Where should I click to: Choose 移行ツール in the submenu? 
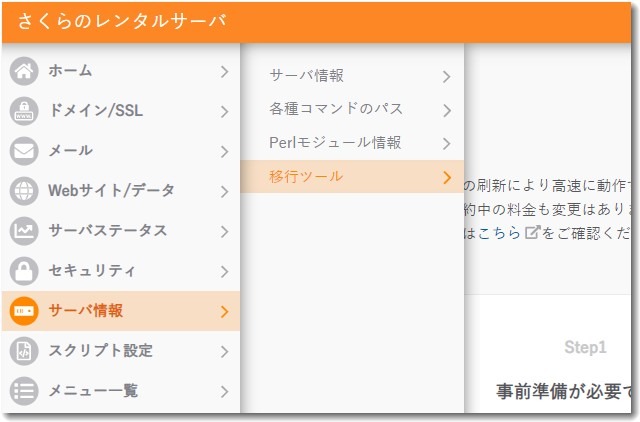[352, 176]
